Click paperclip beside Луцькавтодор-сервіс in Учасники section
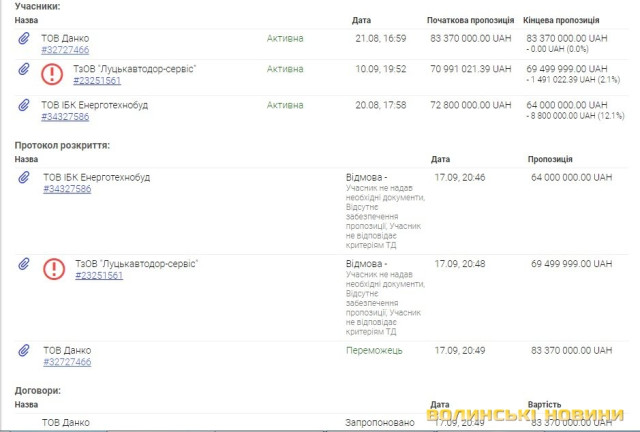The height and width of the screenshot is (432, 640). 24,69
